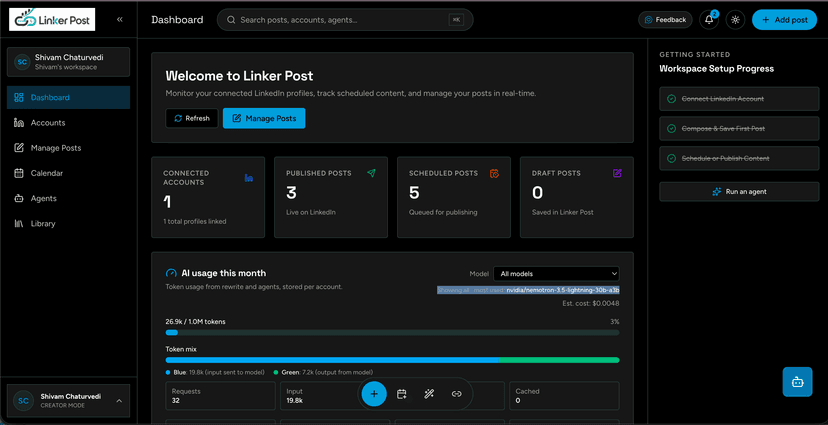828x425 pixels.
Task: Click the Dashboard grid icon in sidebar
Action: [x=19, y=98]
